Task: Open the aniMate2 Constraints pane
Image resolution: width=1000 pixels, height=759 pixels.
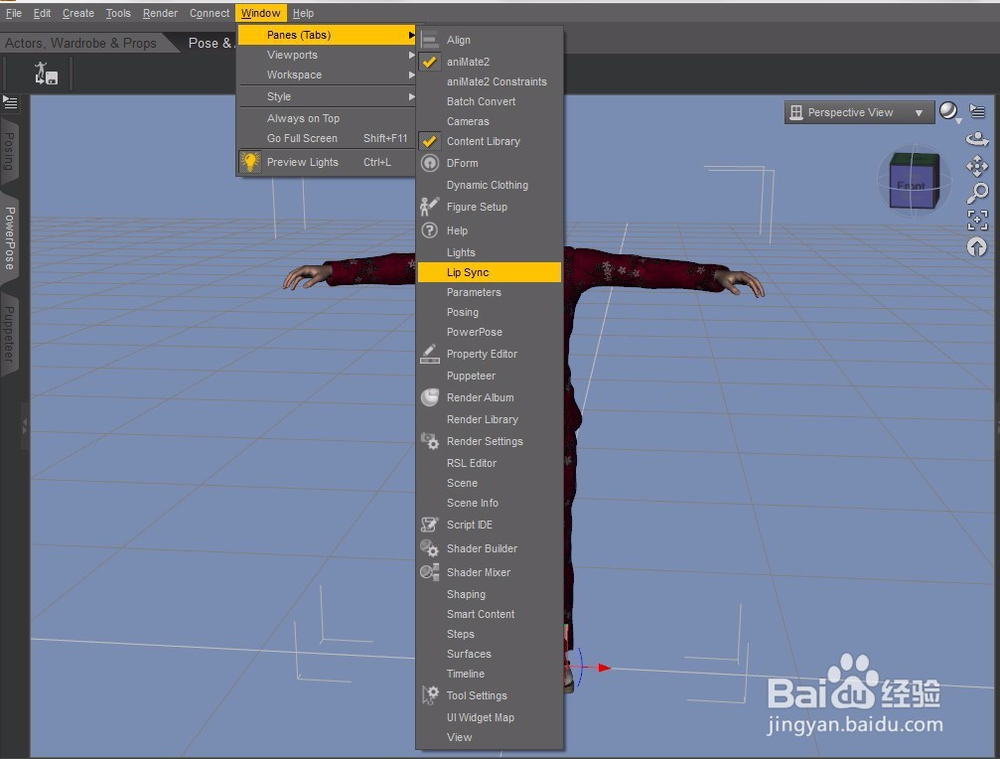Action: pyautogui.click(x=489, y=82)
